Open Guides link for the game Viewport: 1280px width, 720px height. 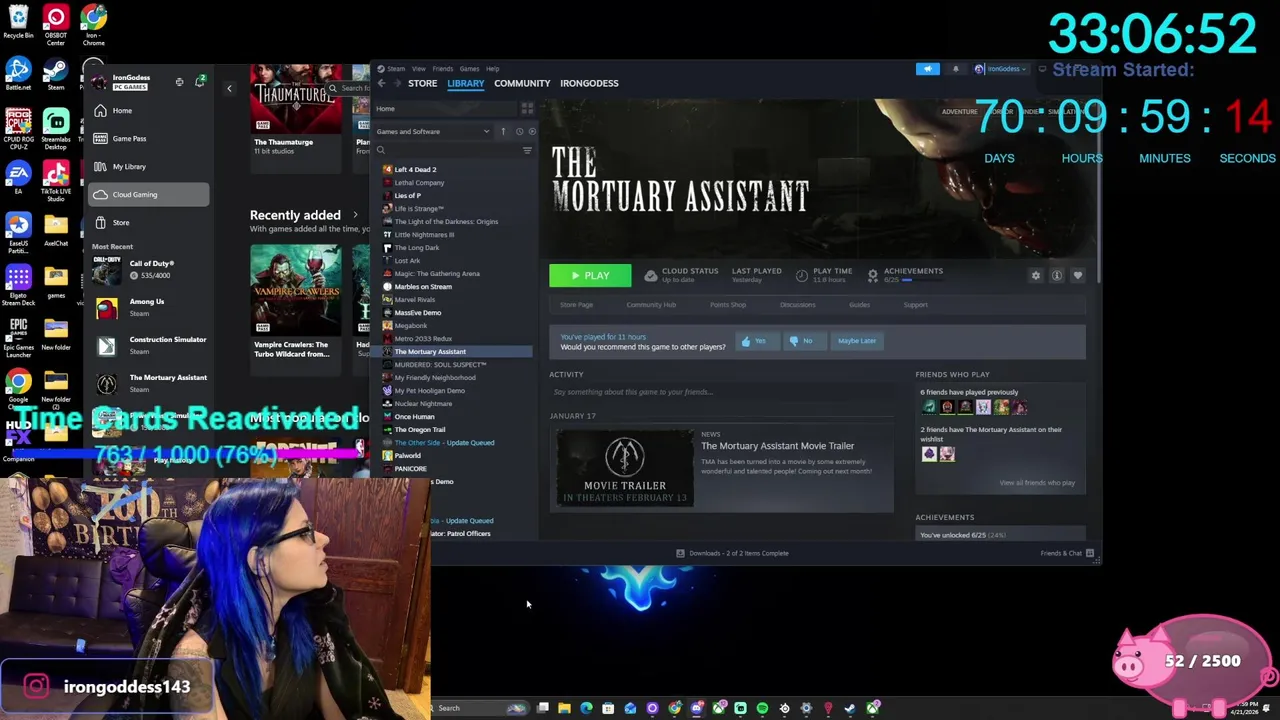859,305
